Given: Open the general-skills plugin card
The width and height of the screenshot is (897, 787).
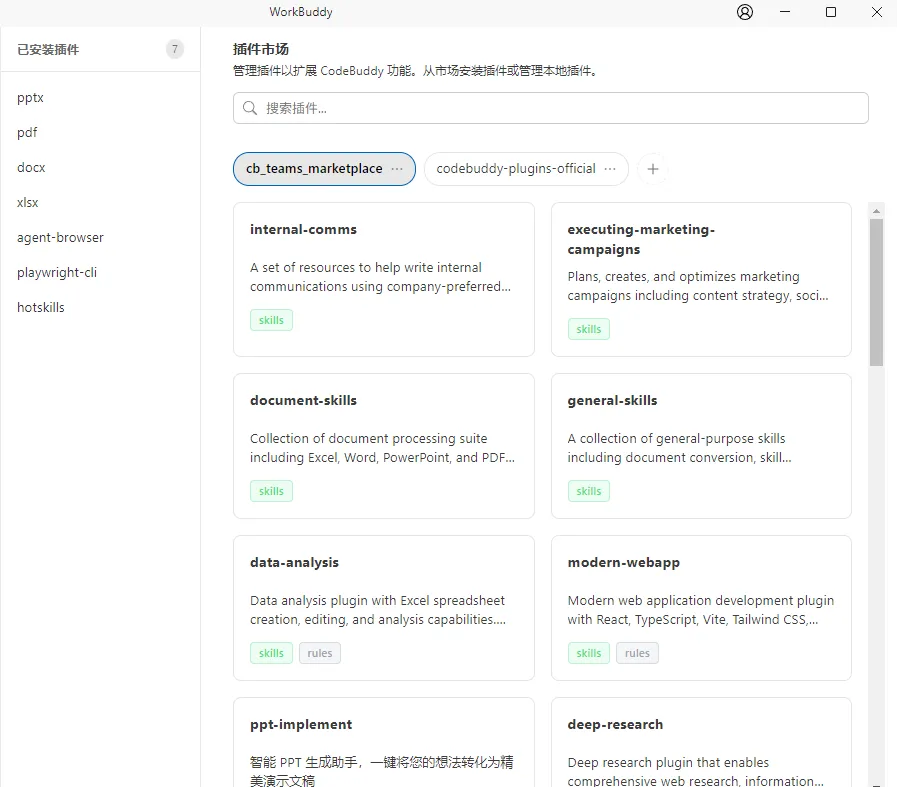Looking at the screenshot, I should click(701, 446).
